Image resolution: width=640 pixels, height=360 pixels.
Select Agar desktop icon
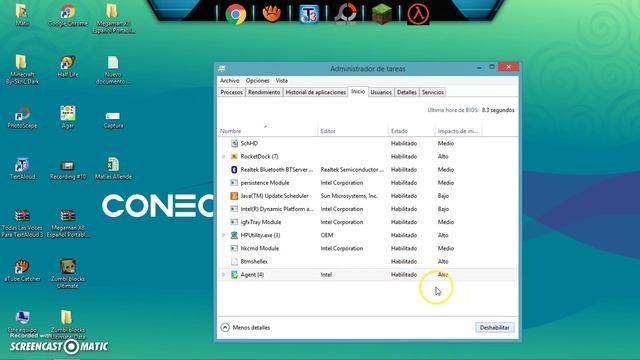click(x=68, y=118)
